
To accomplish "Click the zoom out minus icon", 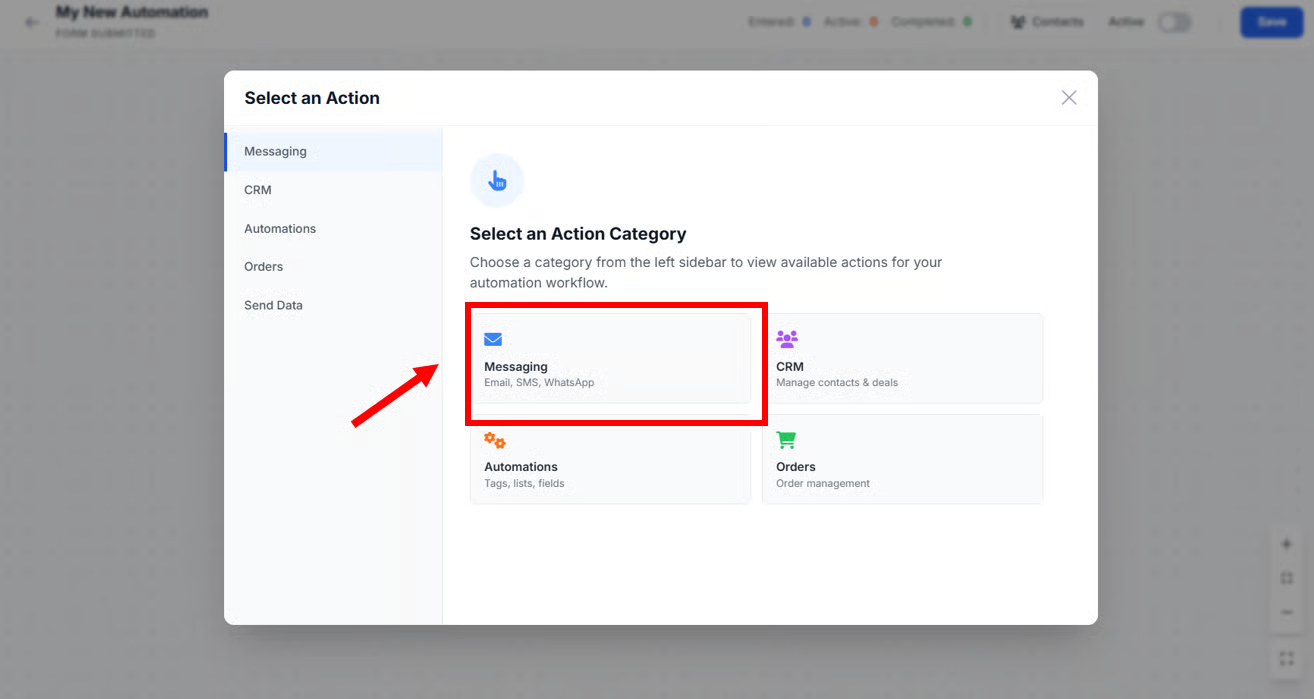I will pyautogui.click(x=1287, y=612).
